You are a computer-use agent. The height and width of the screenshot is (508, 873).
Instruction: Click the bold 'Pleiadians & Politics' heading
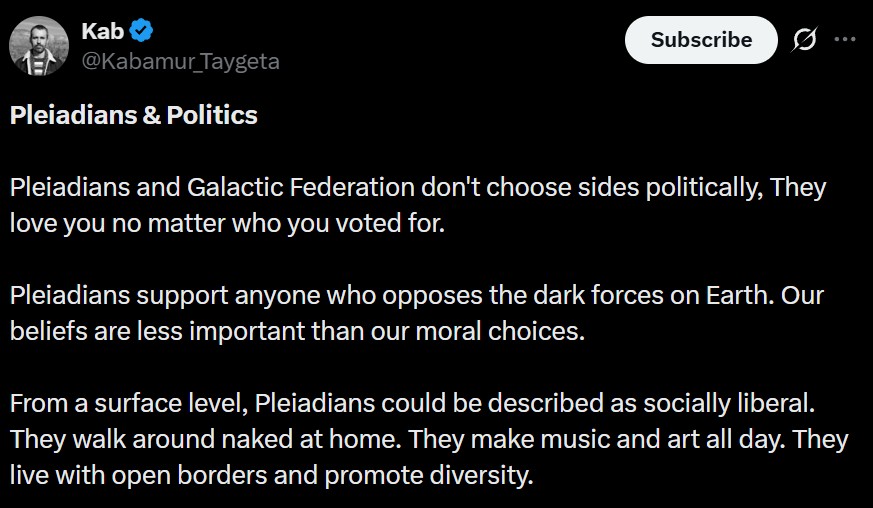134,115
